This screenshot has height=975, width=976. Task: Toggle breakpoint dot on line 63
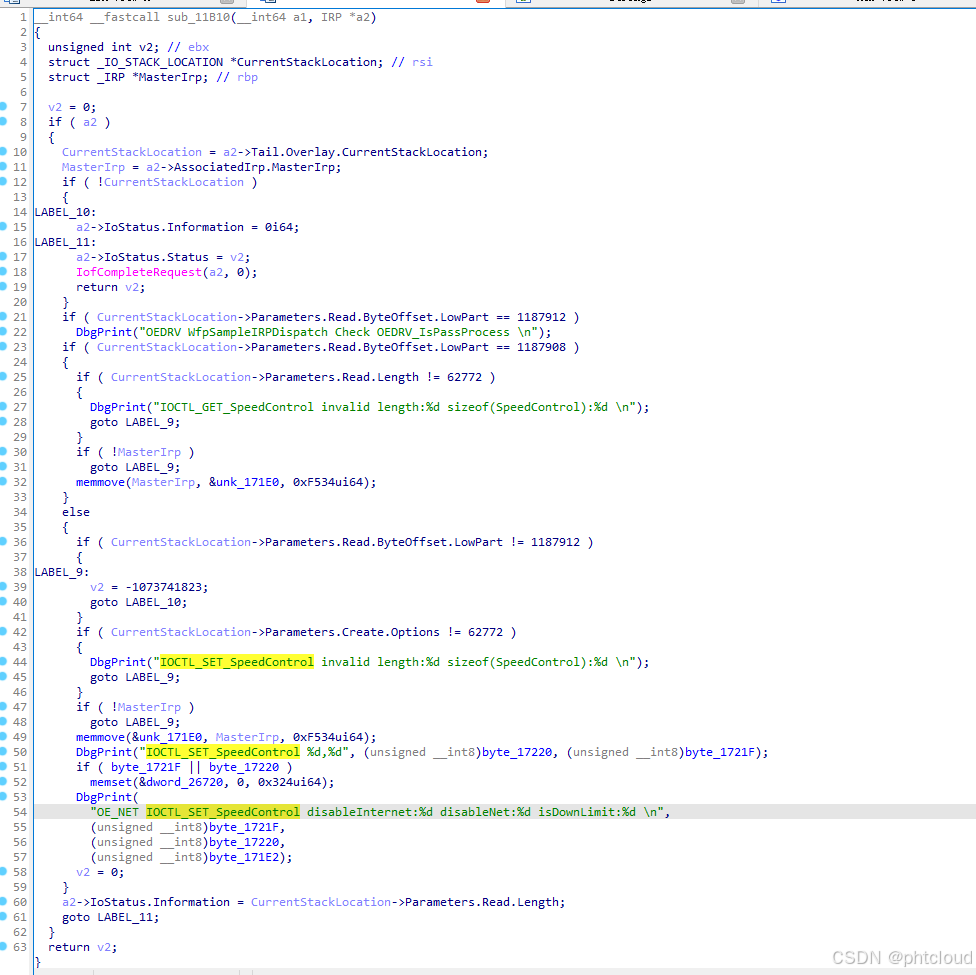point(3,946)
